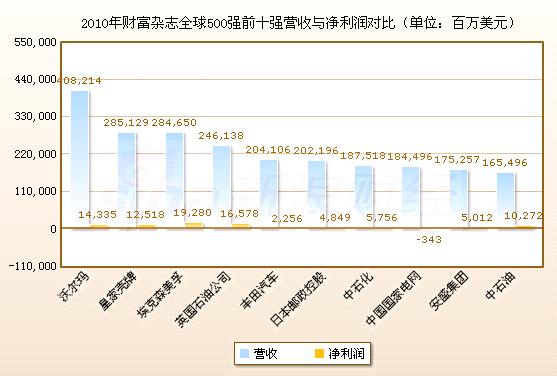The height and width of the screenshot is (376, 557).
Task: Click the orange 净利润 legend swatch
Action: point(320,353)
